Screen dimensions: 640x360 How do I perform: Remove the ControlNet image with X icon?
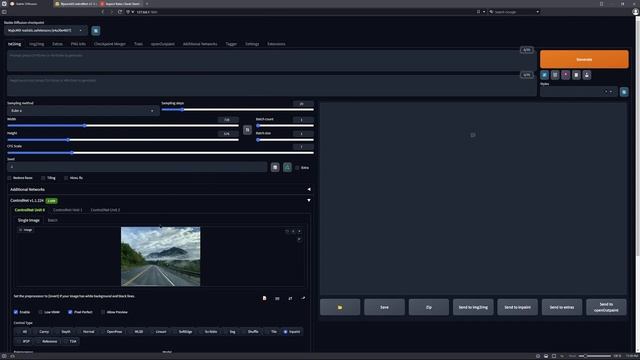[x=299, y=231]
